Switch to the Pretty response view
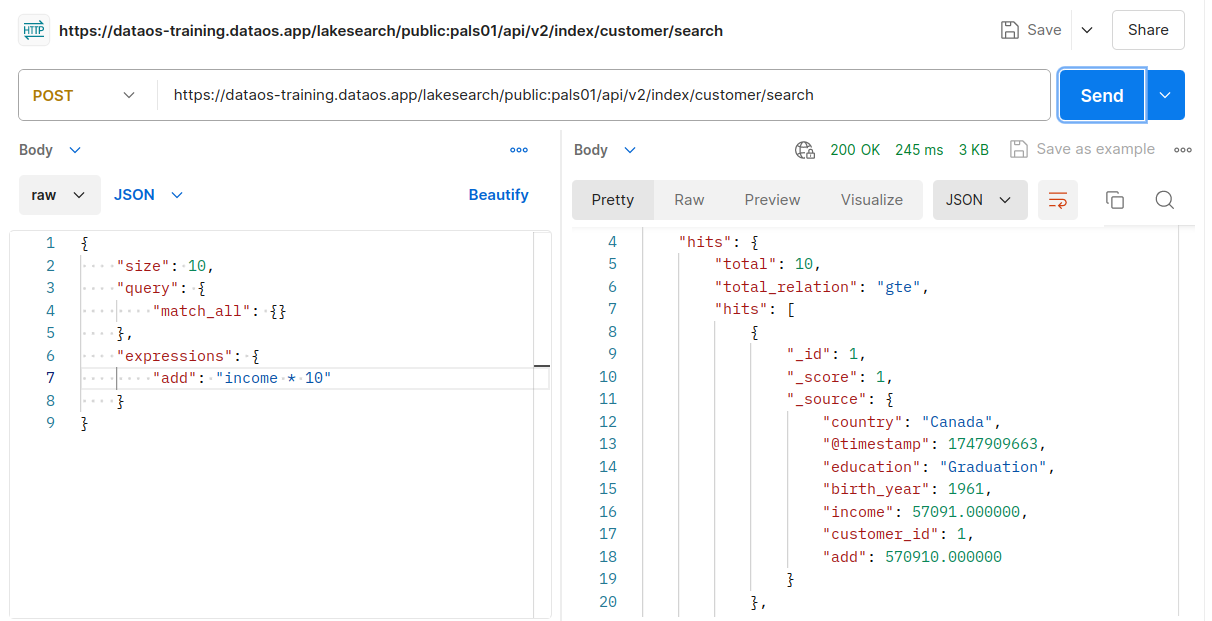Viewport: 1212px width, 621px height. tap(613, 200)
